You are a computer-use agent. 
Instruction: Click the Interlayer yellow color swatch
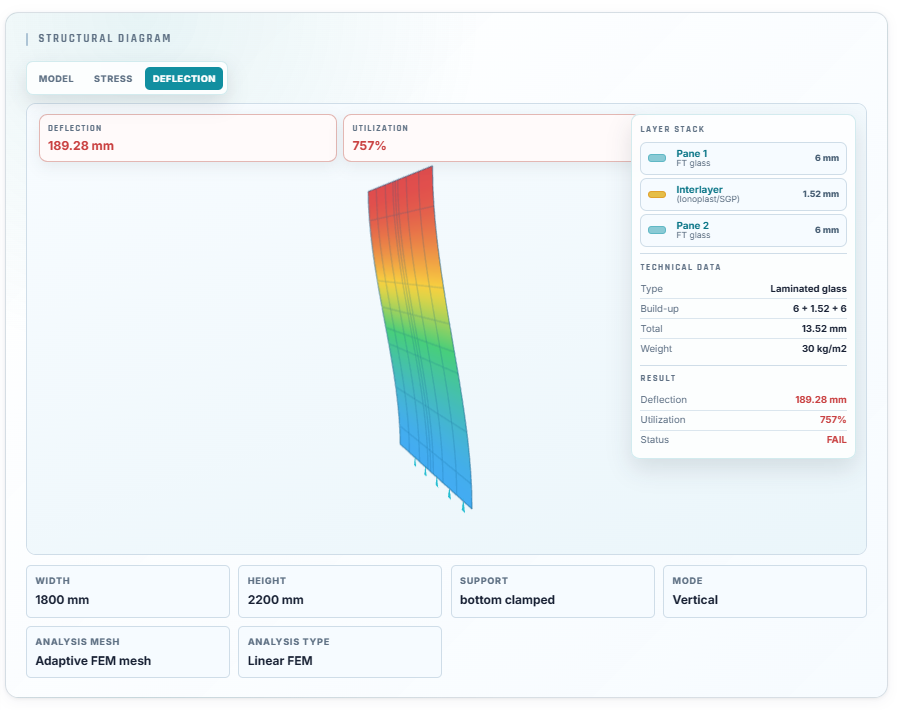coord(657,195)
